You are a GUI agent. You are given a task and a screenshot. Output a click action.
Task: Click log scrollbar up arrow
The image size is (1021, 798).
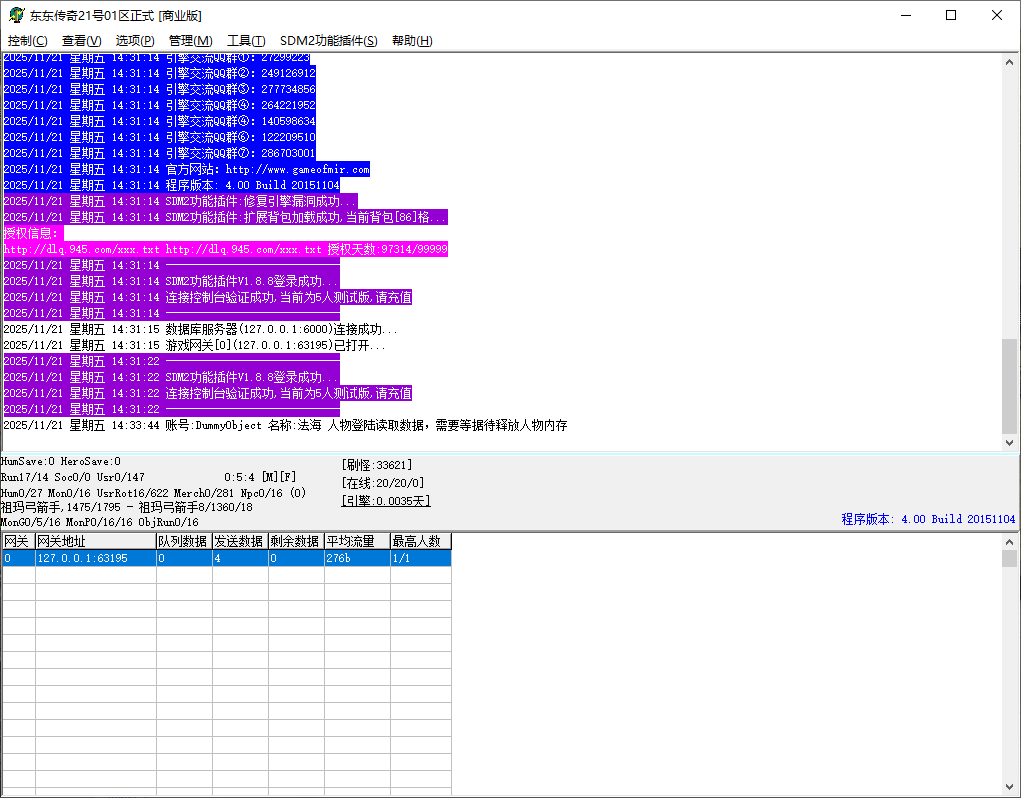(x=1010, y=62)
